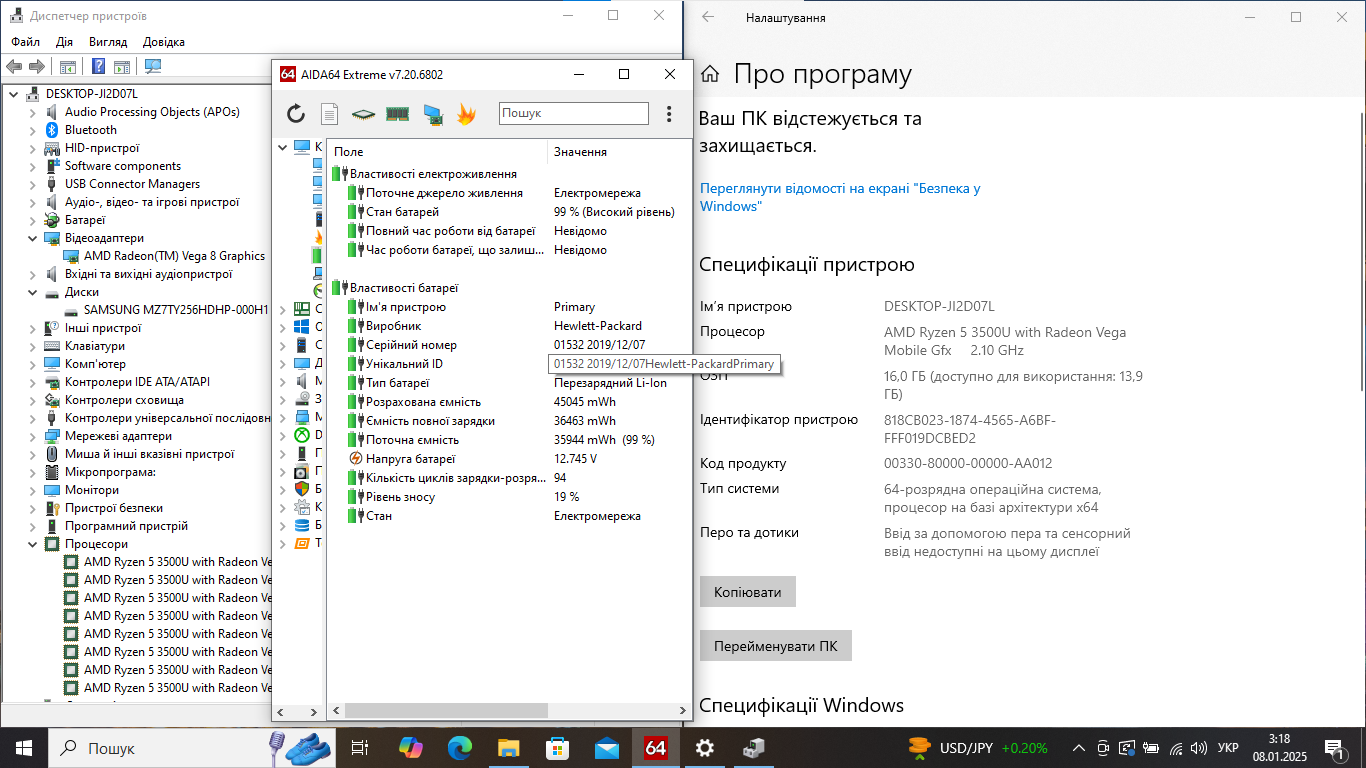Expand the Монітори node

tap(33, 490)
